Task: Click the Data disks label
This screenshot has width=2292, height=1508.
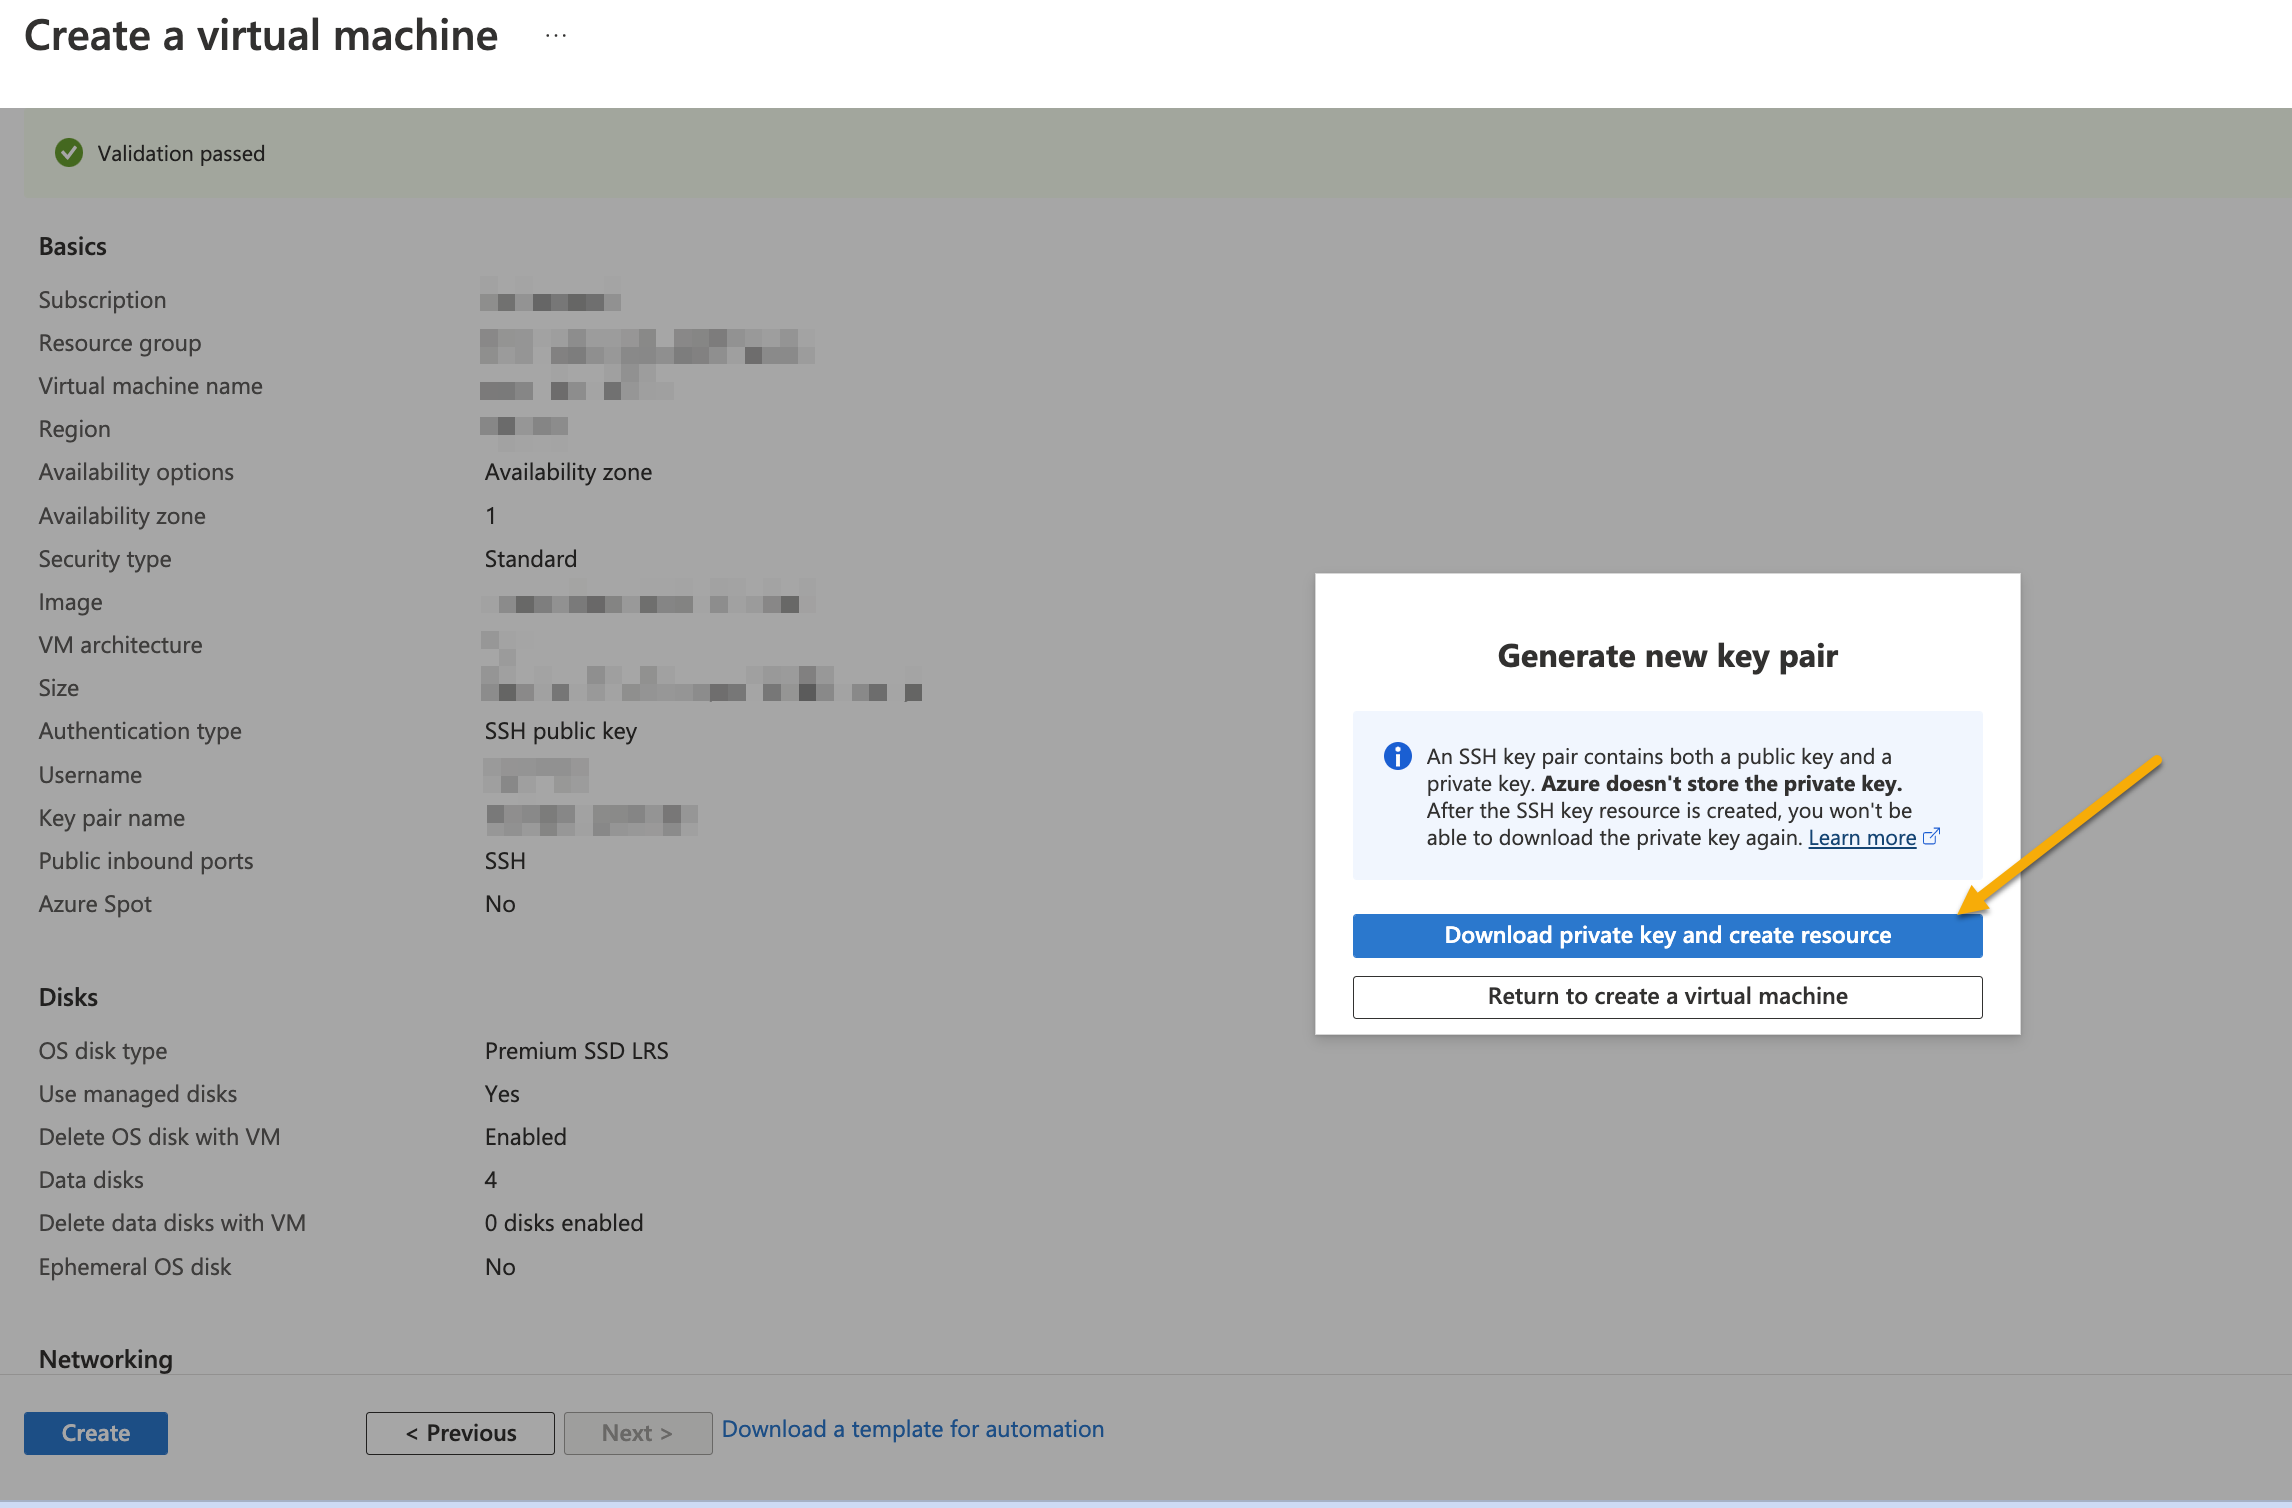Action: (x=91, y=1180)
